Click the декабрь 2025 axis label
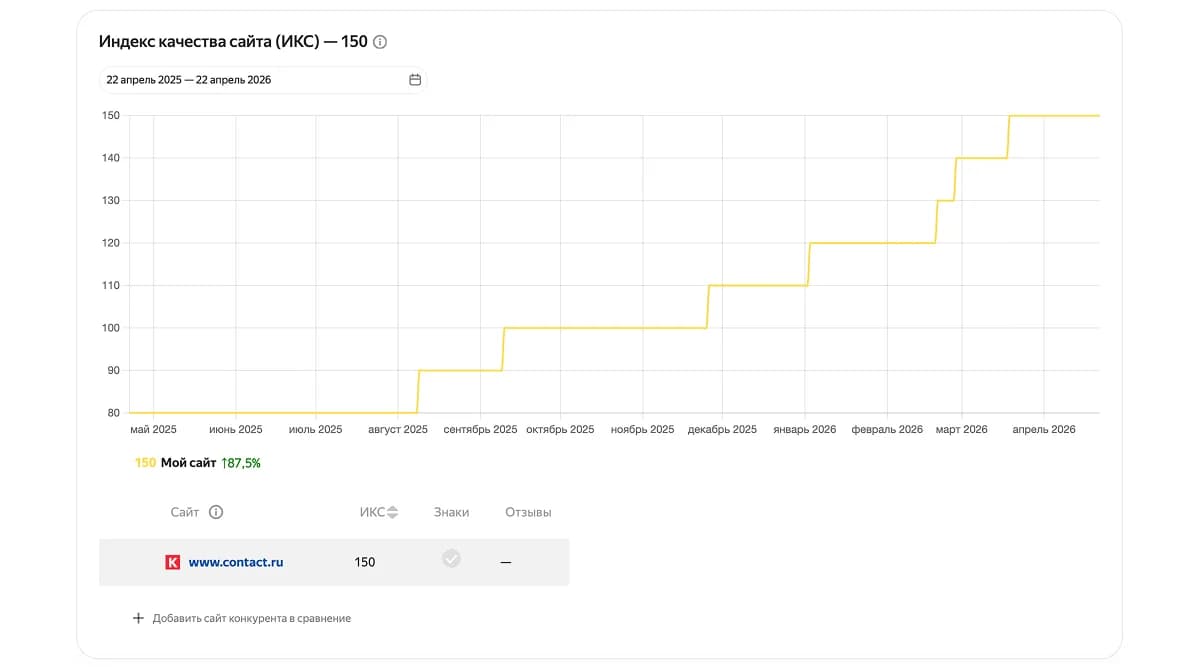This screenshot has width=1198, height=669. tap(722, 429)
